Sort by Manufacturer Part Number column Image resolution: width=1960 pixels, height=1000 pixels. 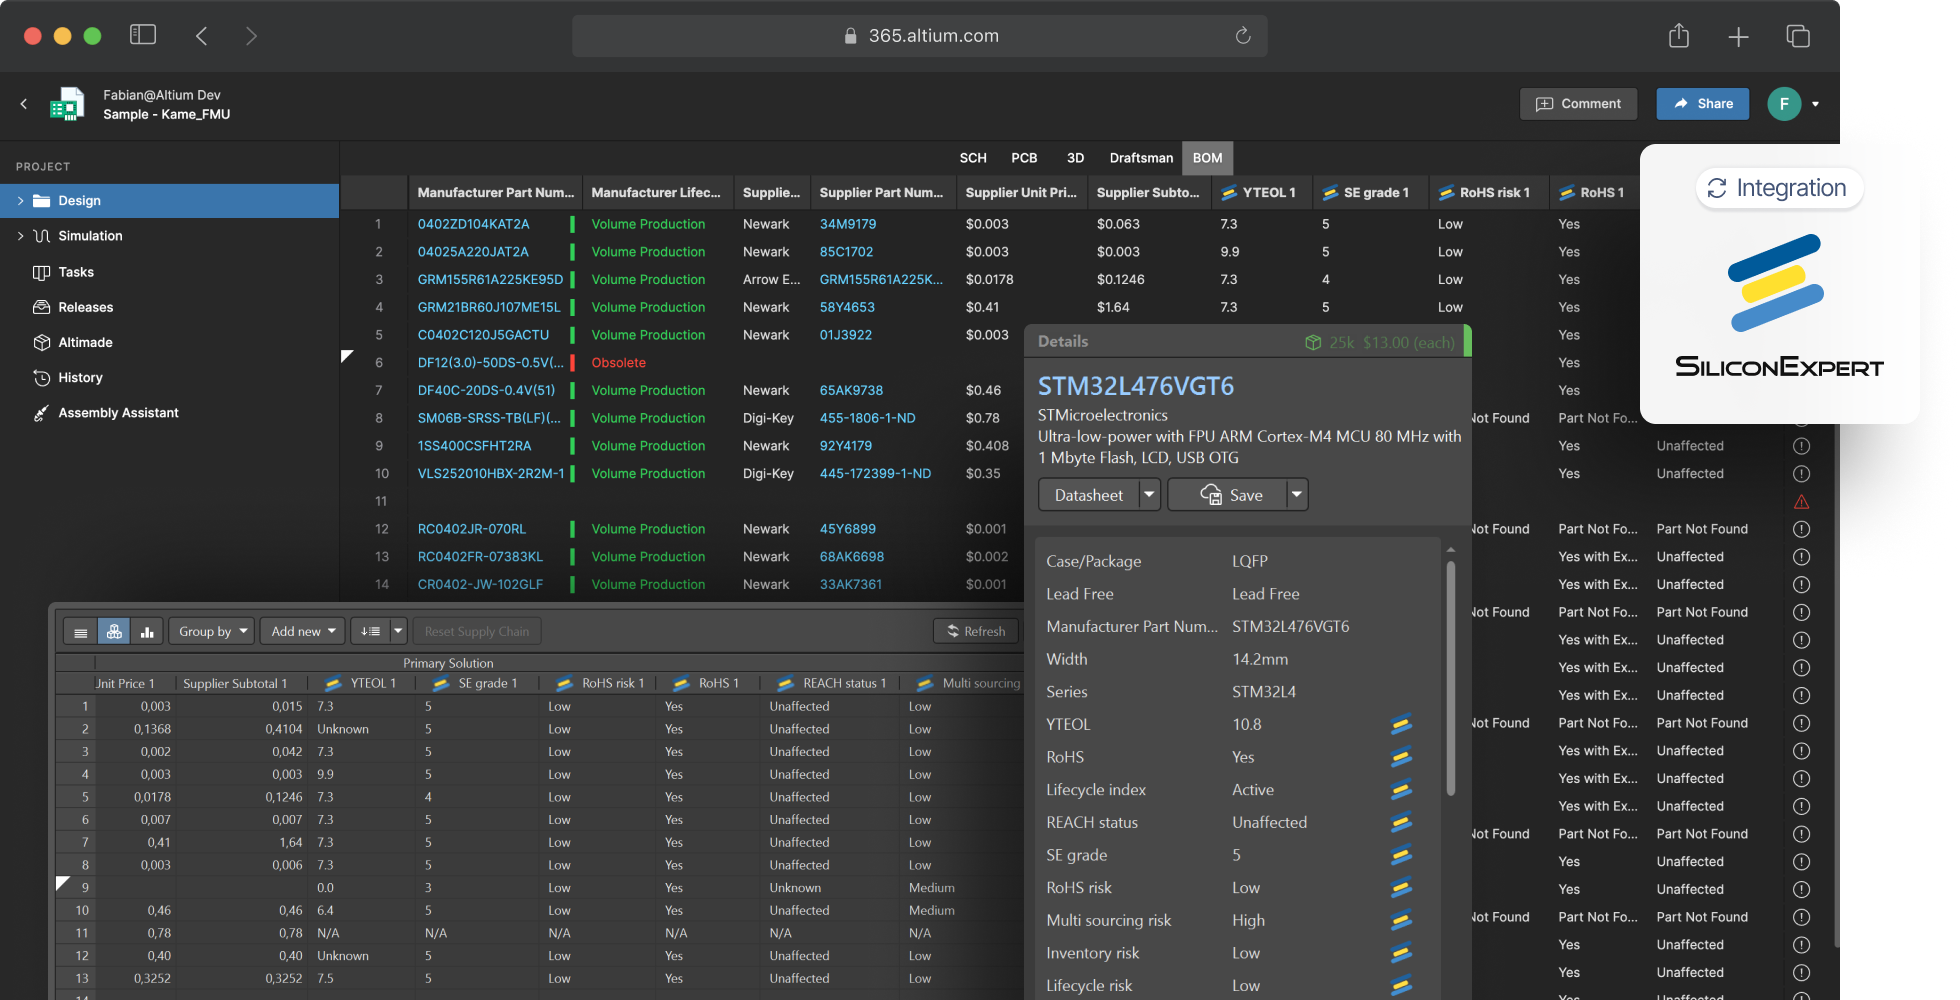tap(495, 193)
